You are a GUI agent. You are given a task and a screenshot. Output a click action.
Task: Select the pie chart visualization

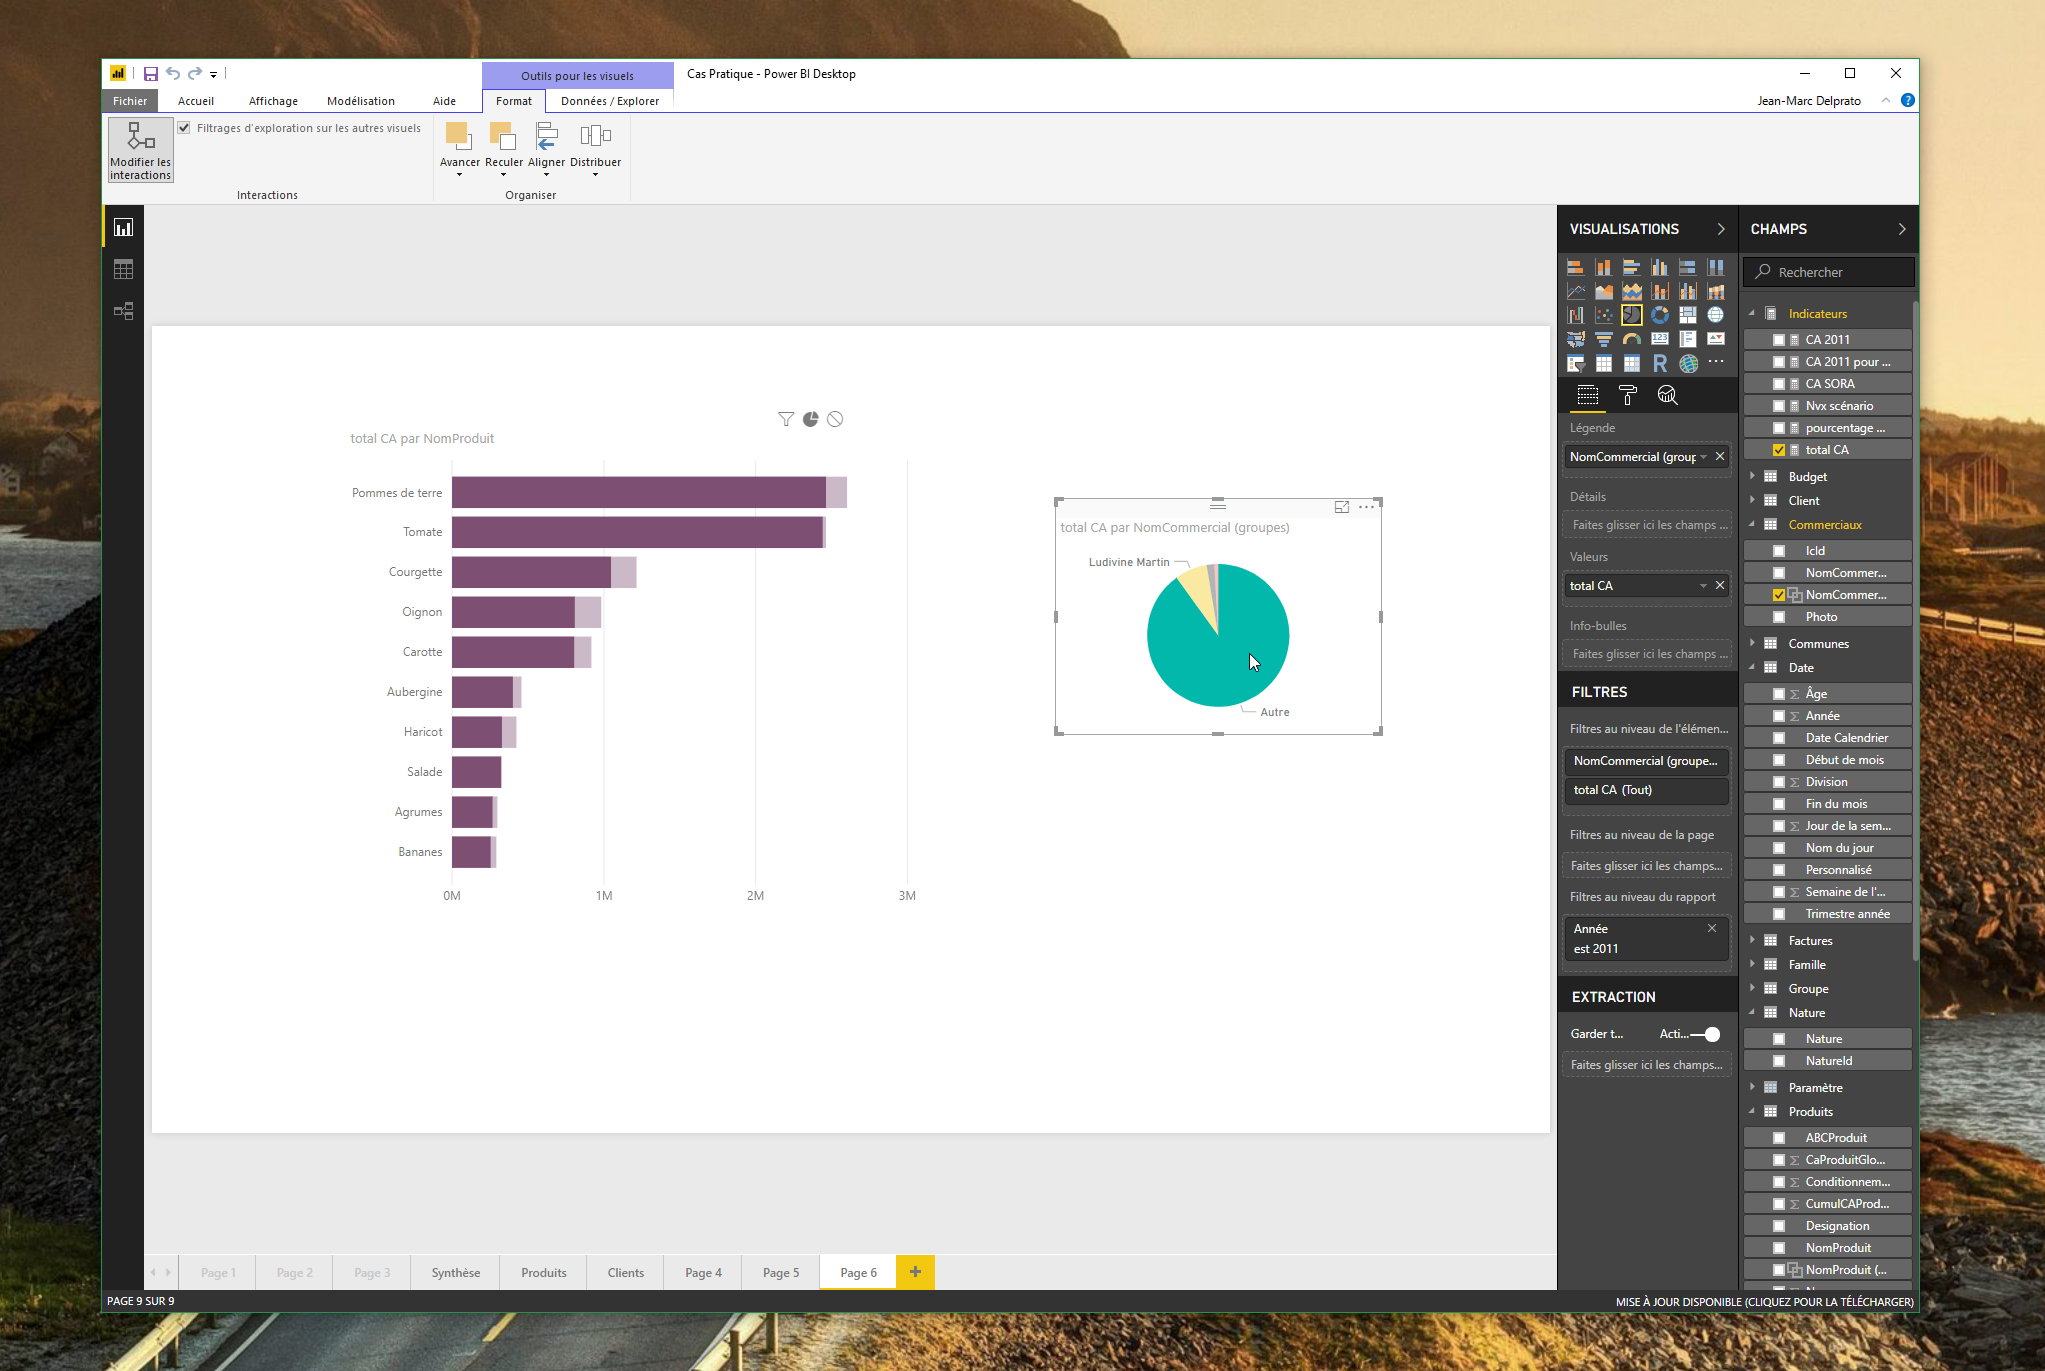[x=1631, y=315]
